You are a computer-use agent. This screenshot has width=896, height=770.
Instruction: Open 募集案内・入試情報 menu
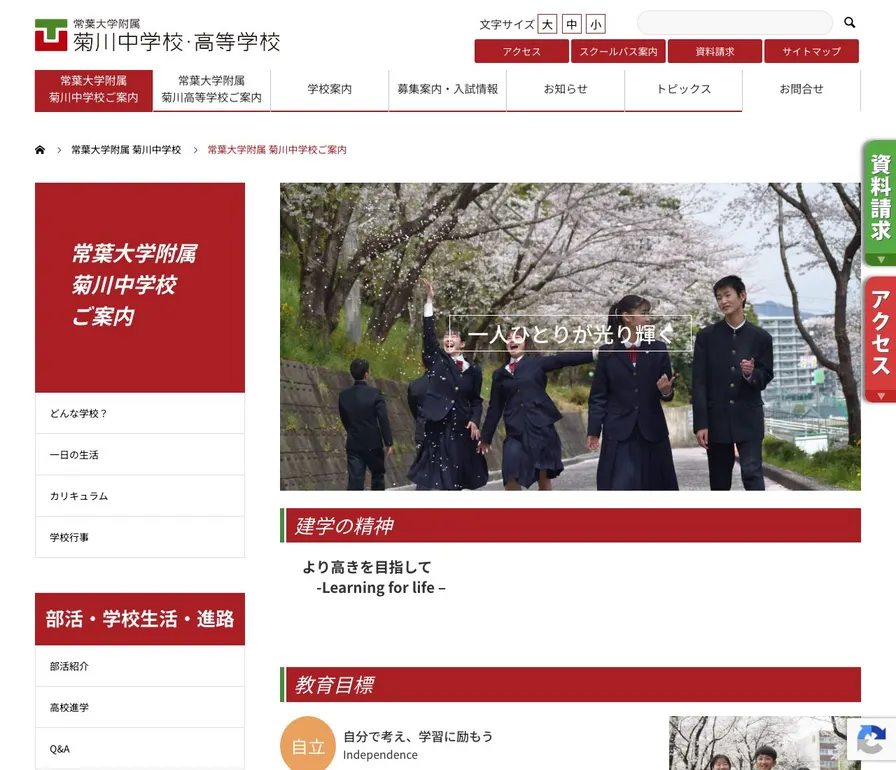(x=447, y=90)
